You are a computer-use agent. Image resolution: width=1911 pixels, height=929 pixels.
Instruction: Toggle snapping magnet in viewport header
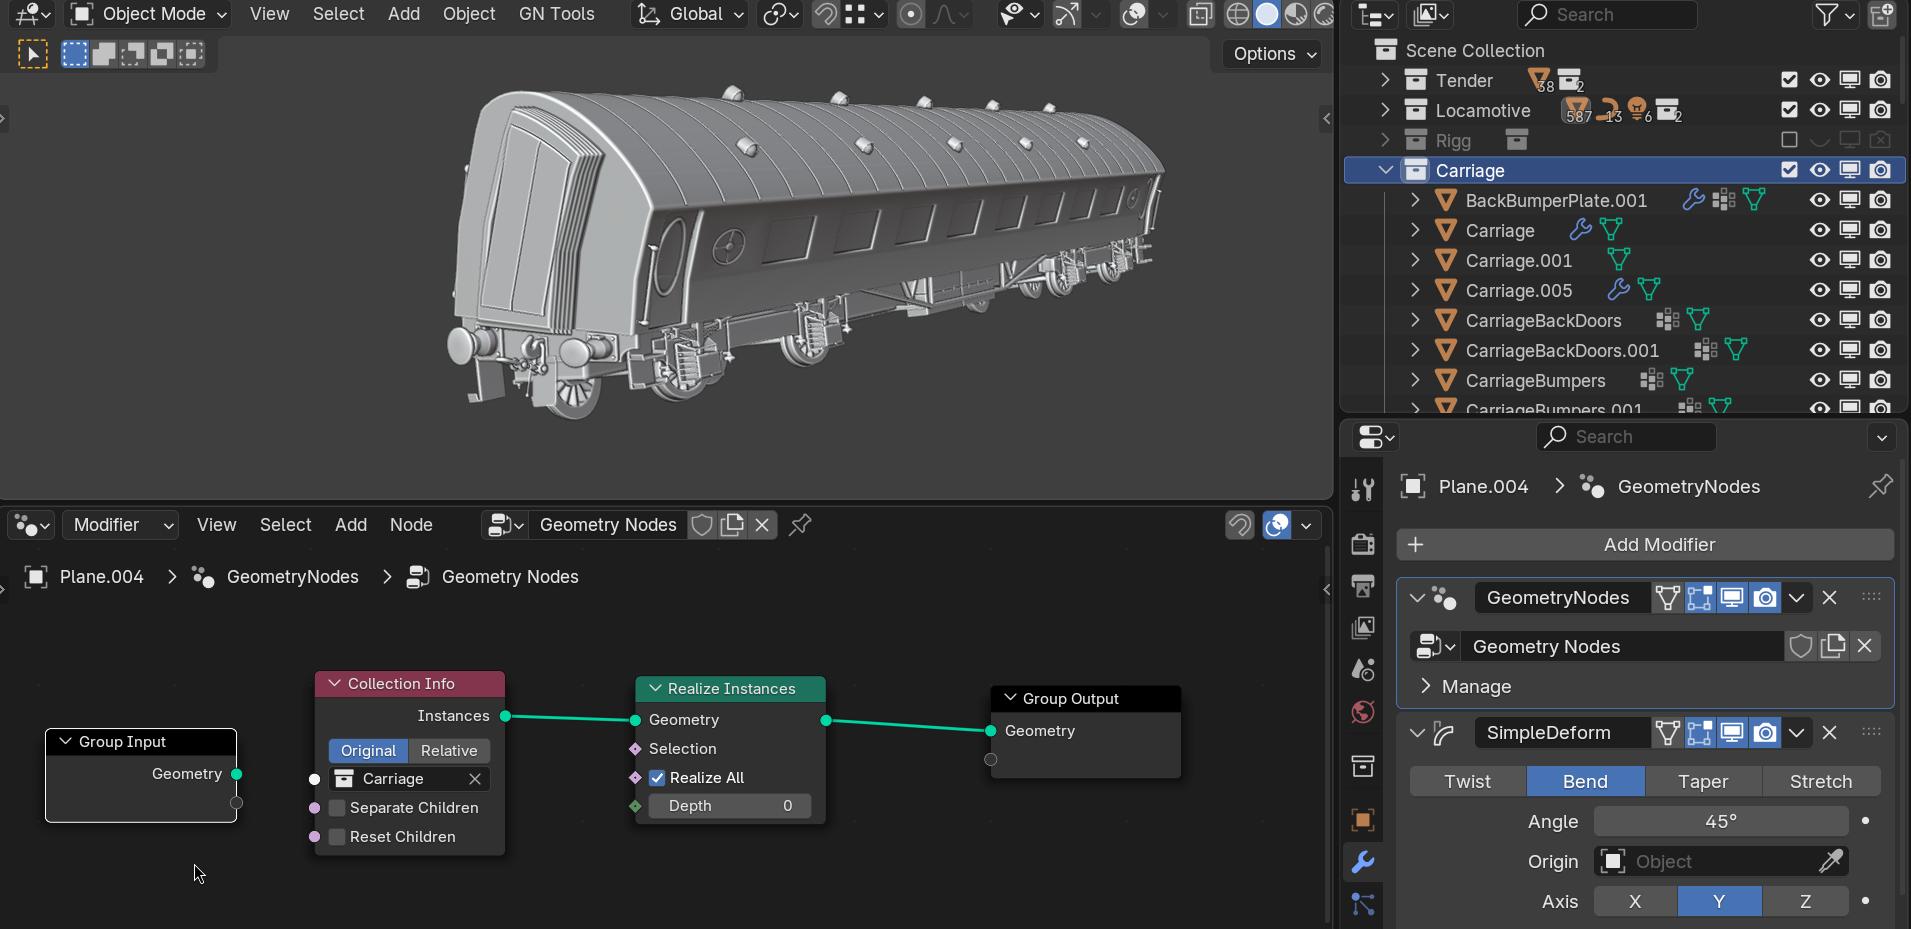pyautogui.click(x=825, y=14)
